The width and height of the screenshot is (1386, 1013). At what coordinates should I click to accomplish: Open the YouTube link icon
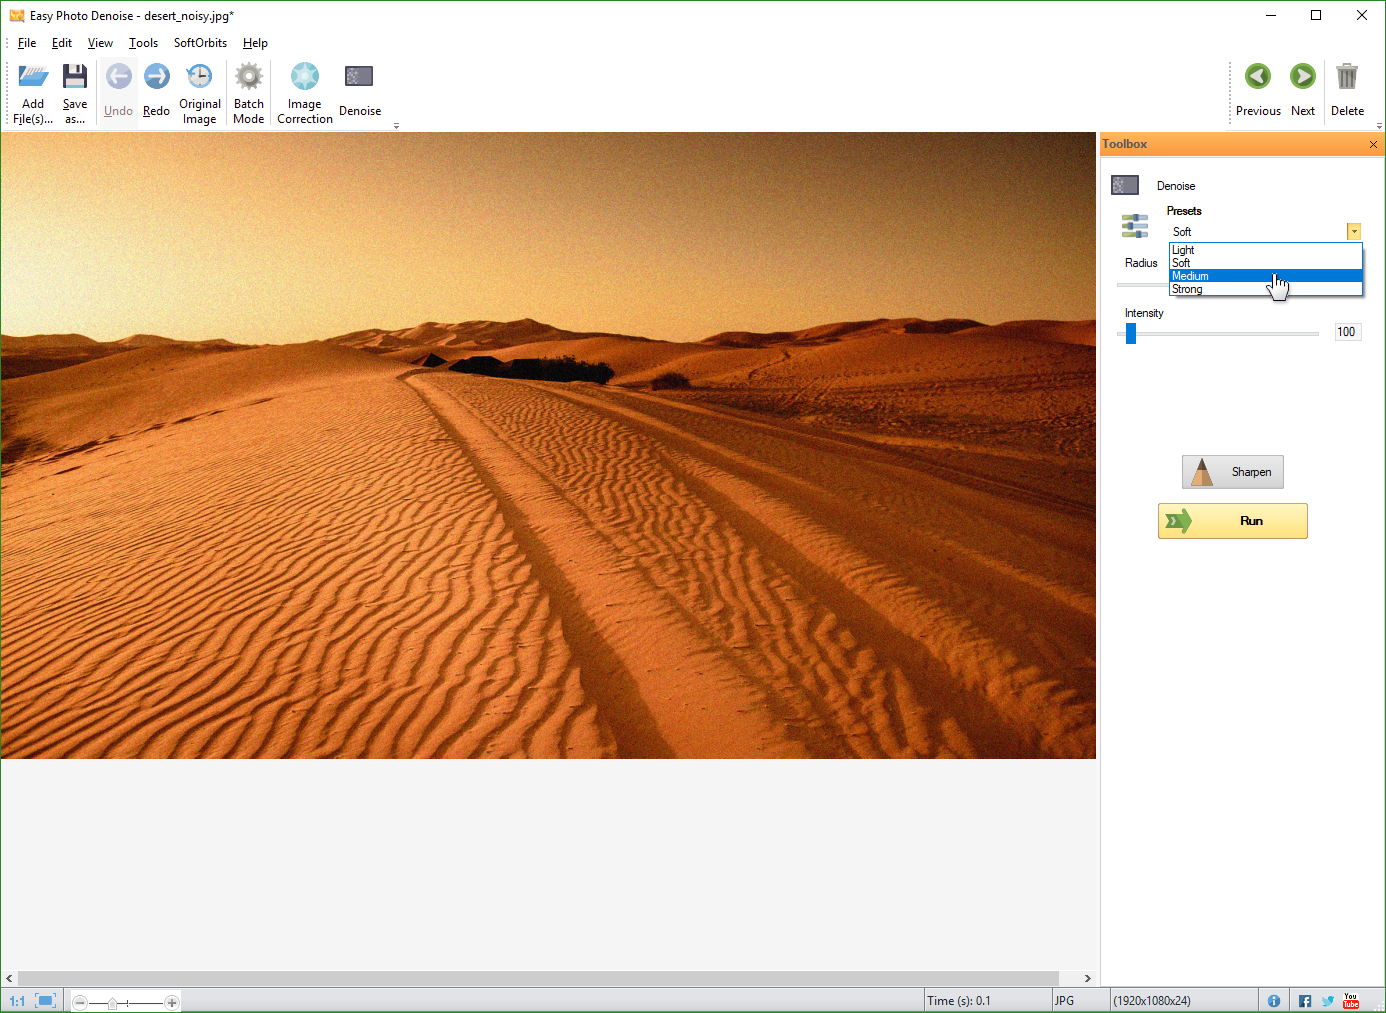[x=1351, y=1001]
